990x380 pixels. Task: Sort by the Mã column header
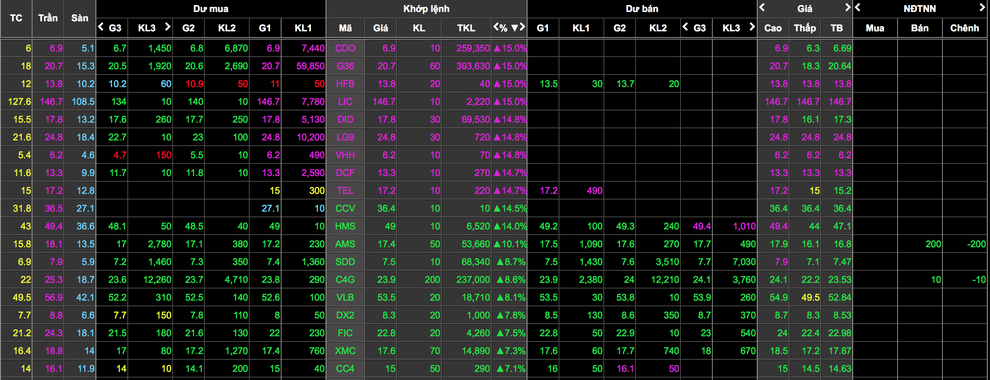point(345,28)
